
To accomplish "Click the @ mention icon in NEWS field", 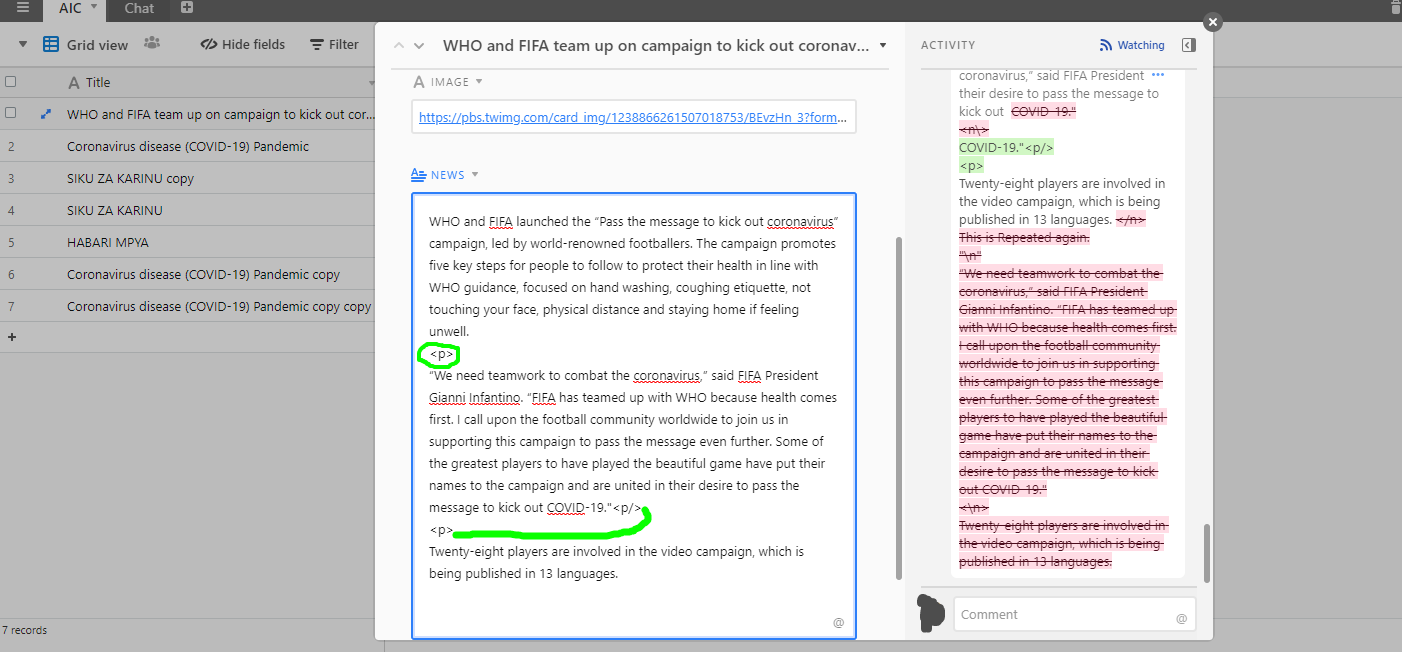I will (838, 622).
